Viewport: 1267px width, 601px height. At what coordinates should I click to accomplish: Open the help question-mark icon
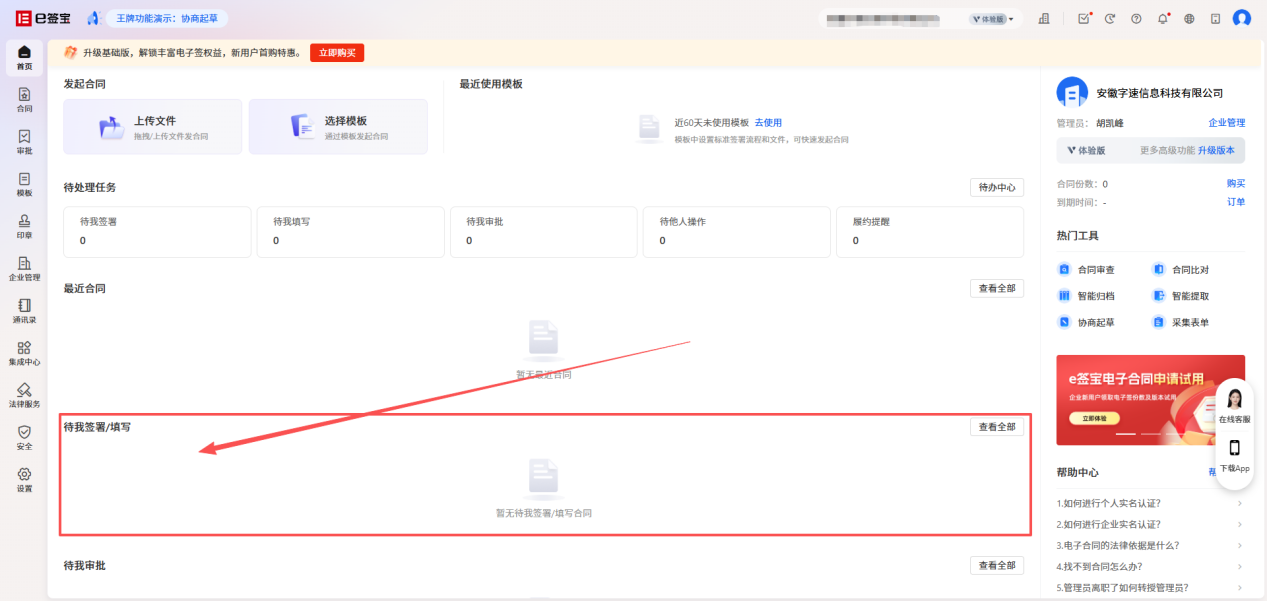1136,19
